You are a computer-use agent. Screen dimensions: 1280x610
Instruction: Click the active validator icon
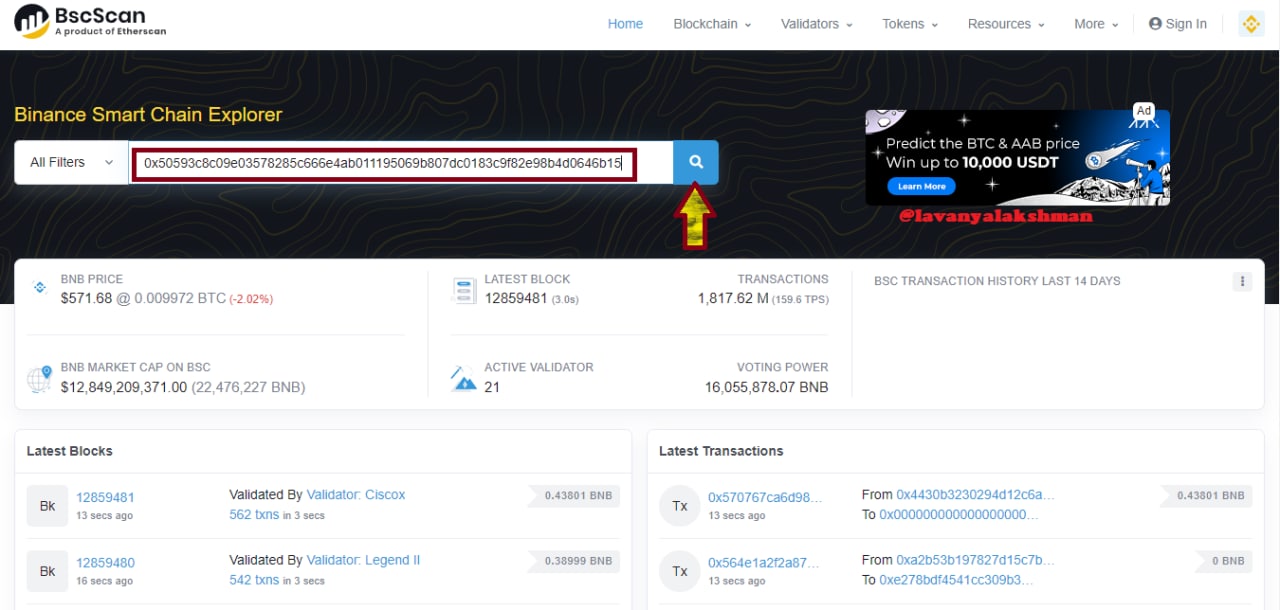coord(464,378)
